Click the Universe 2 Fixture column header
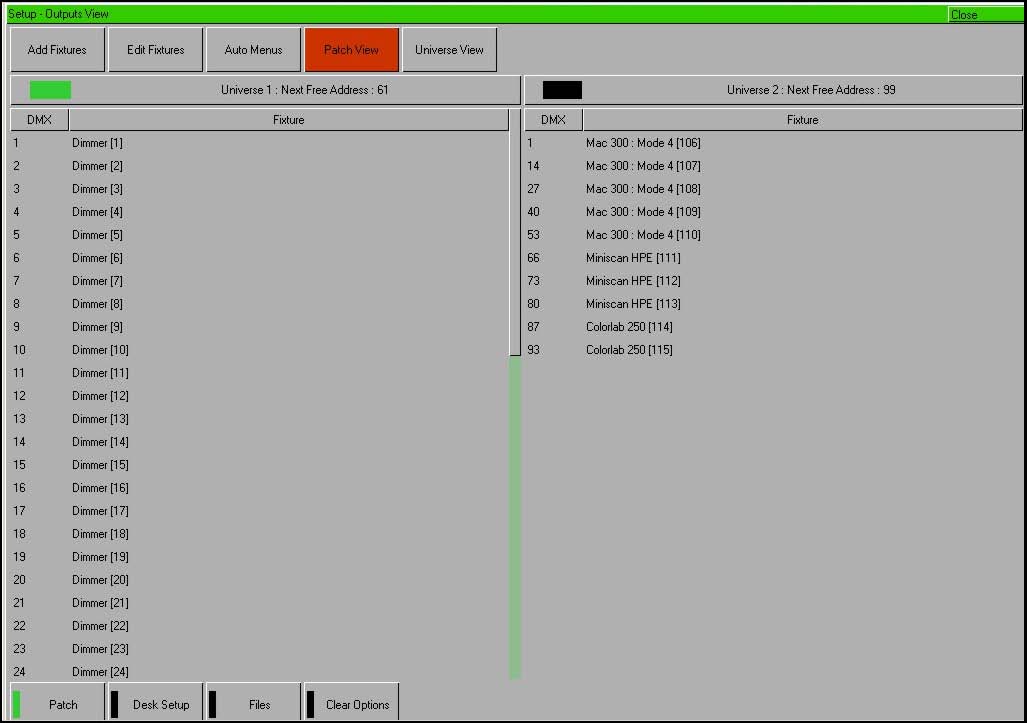Image resolution: width=1027 pixels, height=723 pixels. [x=802, y=120]
